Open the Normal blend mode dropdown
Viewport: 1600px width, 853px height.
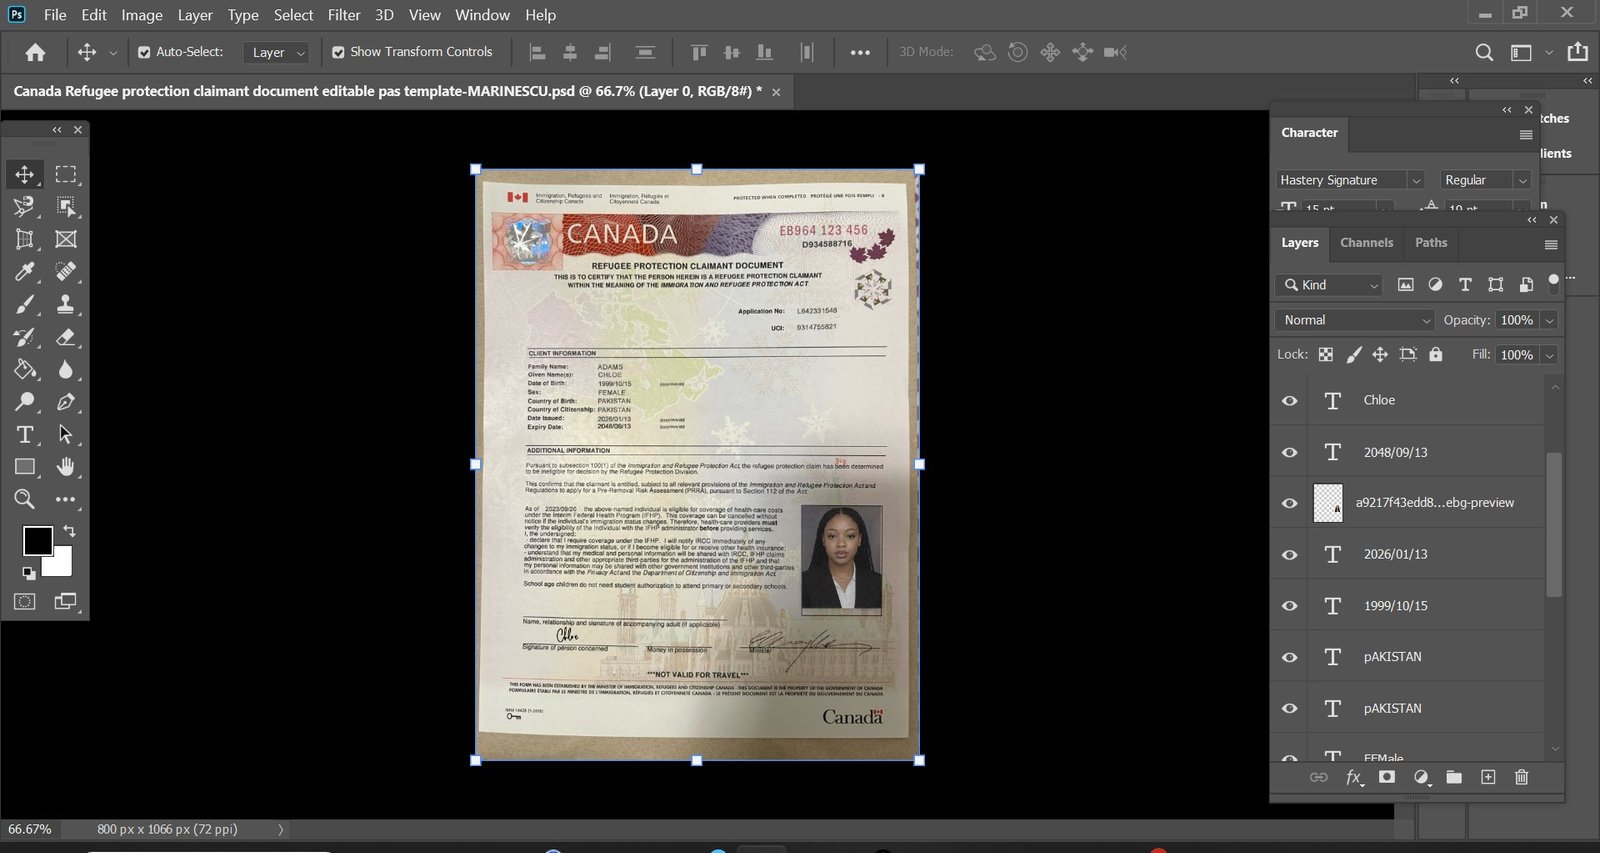1354,320
